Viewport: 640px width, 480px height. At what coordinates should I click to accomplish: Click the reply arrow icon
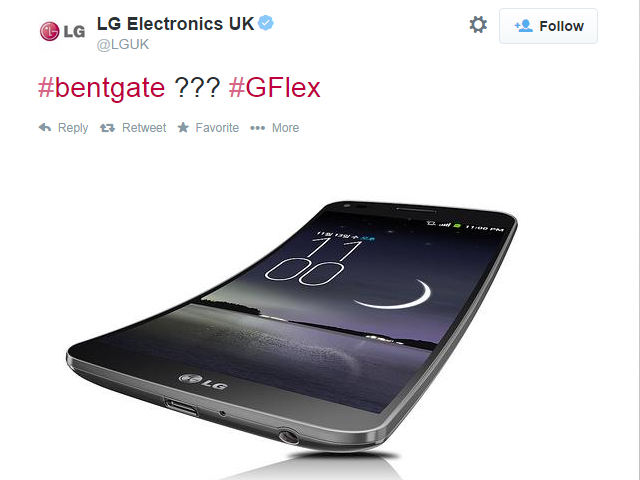pyautogui.click(x=45, y=128)
